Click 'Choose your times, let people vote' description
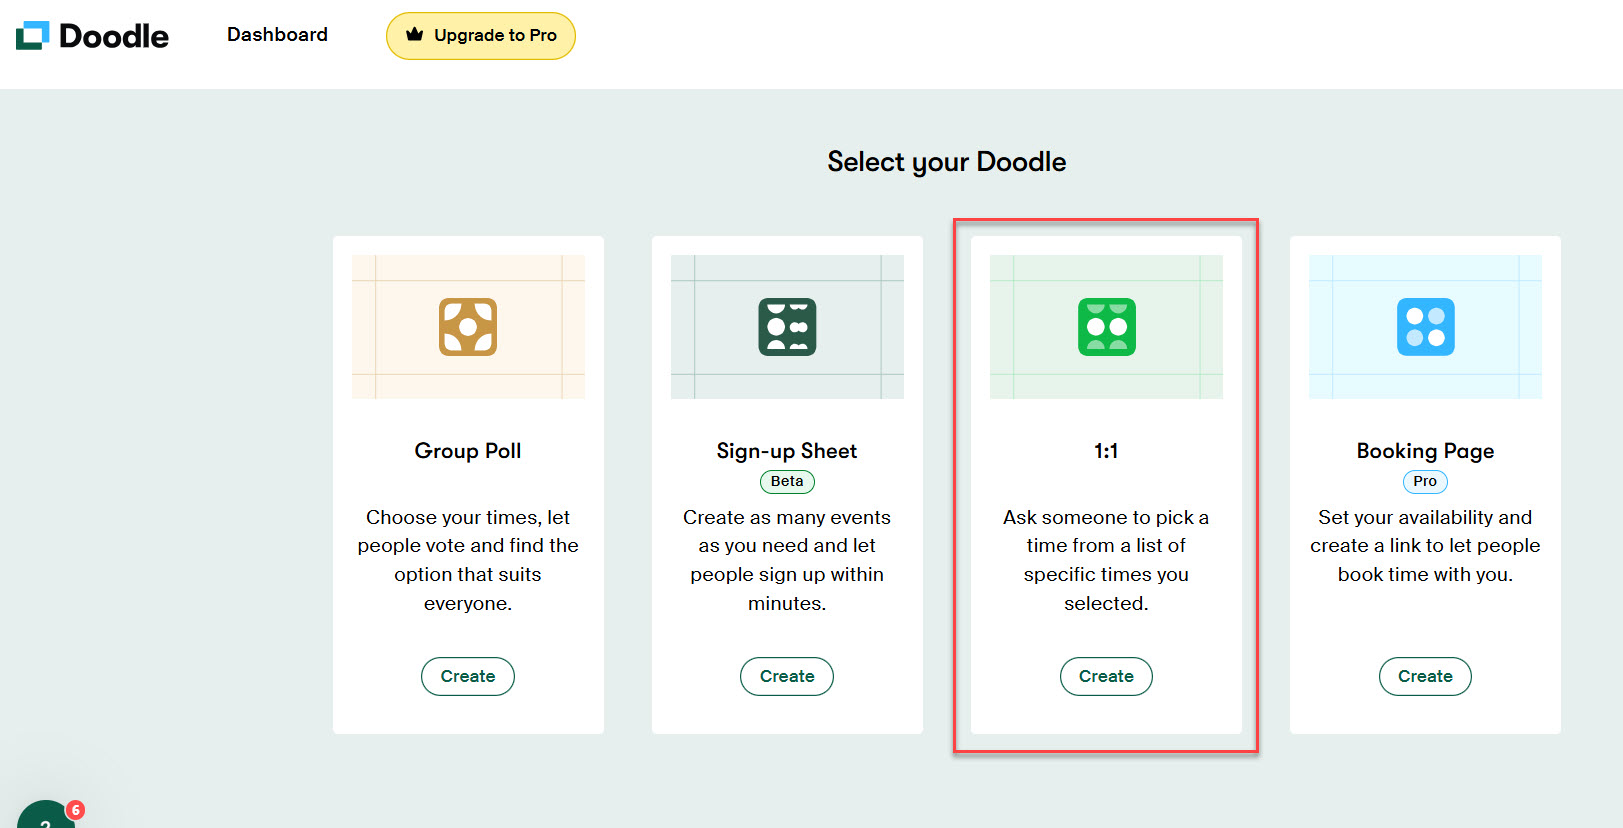 pyautogui.click(x=468, y=560)
